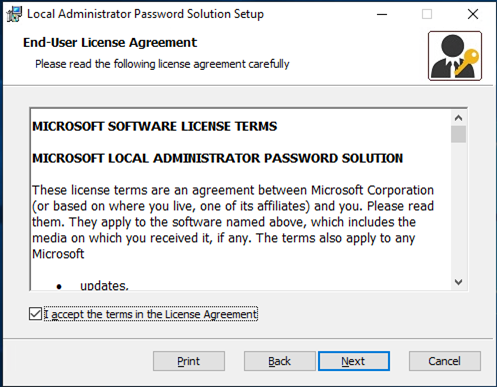Screen dimensions: 497x387
Task: Click the license scrollbar down arrow
Action: click(459, 282)
